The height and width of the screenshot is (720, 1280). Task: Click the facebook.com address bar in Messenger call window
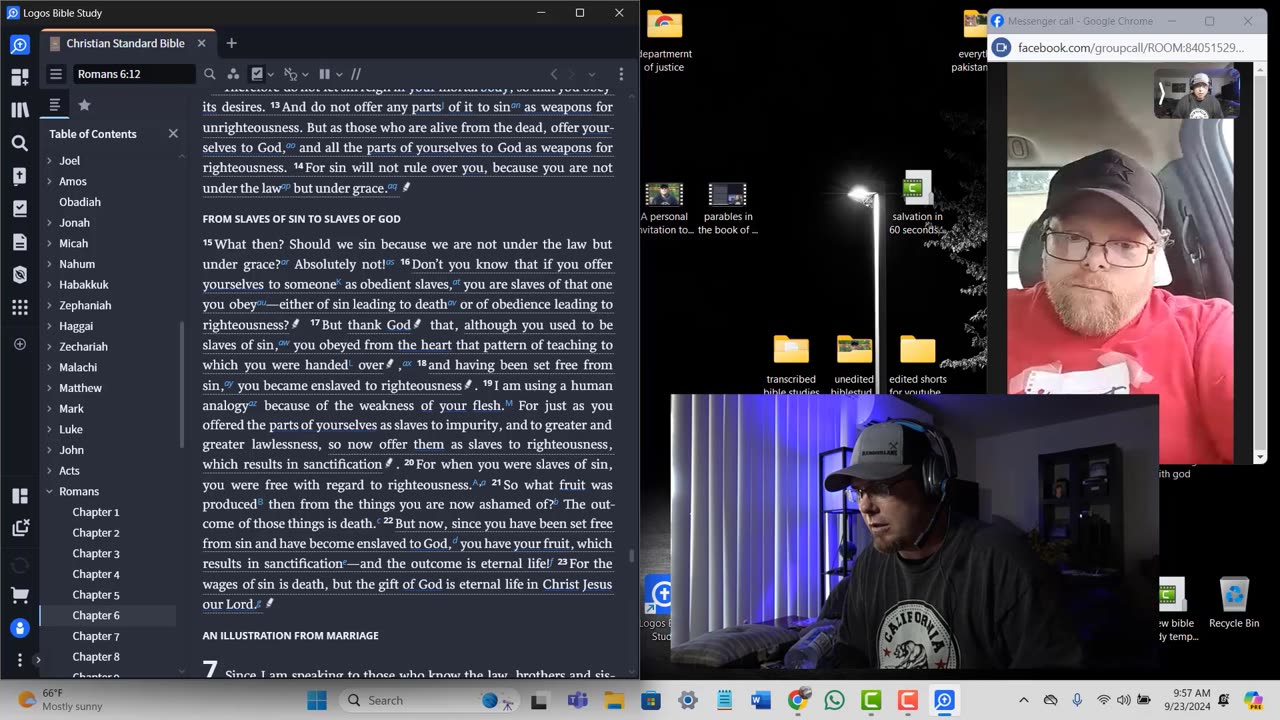(1131, 47)
